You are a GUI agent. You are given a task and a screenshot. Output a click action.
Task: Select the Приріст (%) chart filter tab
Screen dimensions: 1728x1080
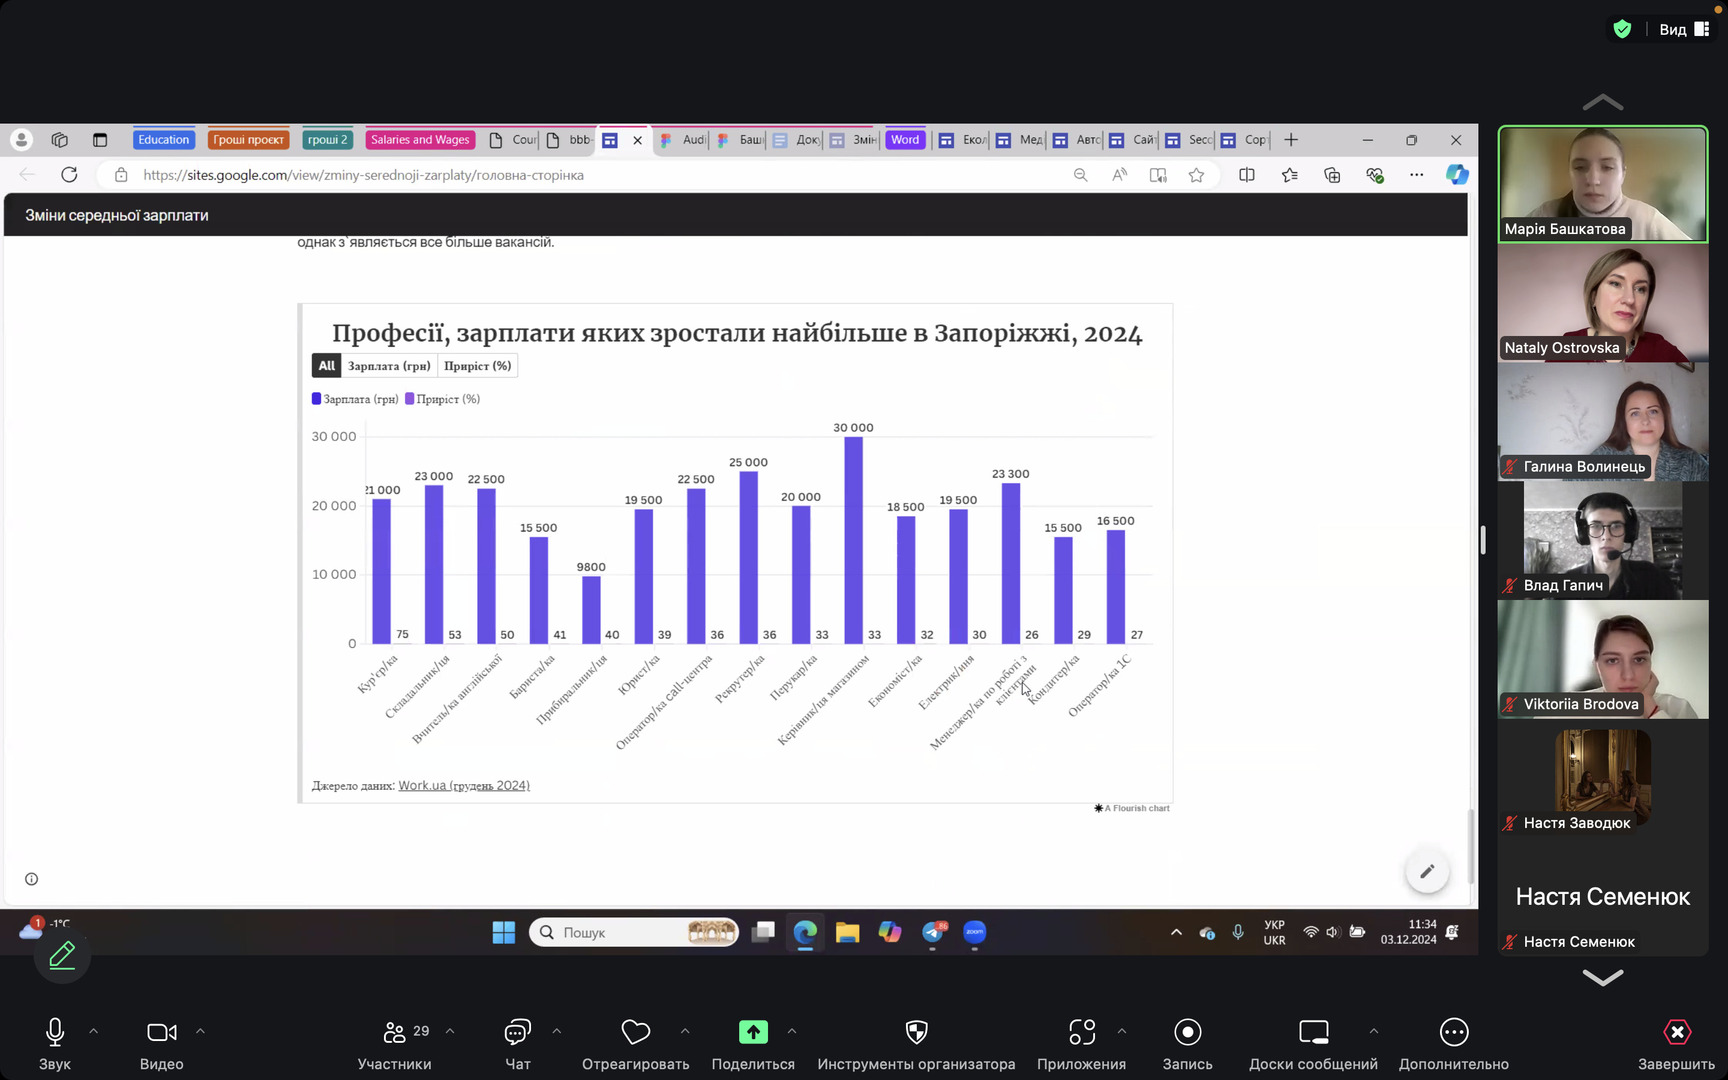click(x=477, y=366)
